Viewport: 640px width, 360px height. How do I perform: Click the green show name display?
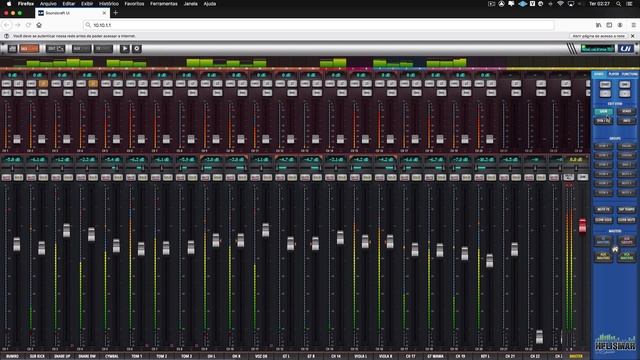598,49
